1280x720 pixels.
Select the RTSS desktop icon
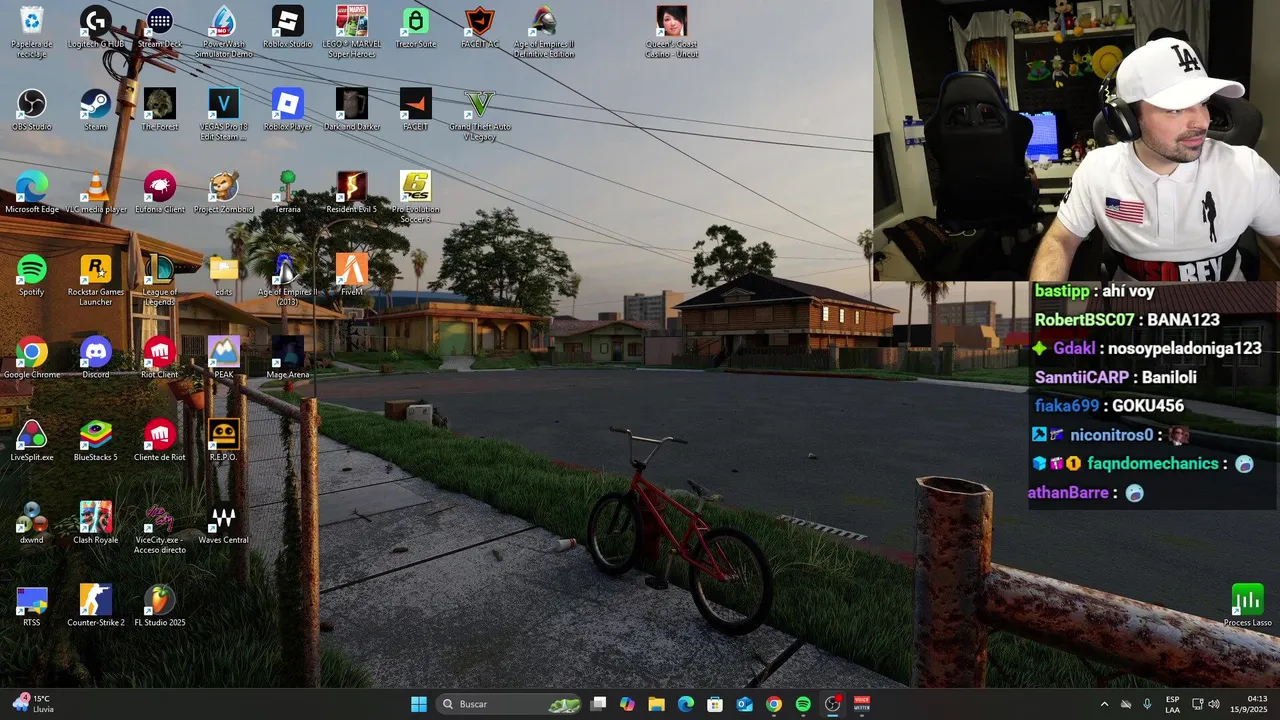pos(32,605)
